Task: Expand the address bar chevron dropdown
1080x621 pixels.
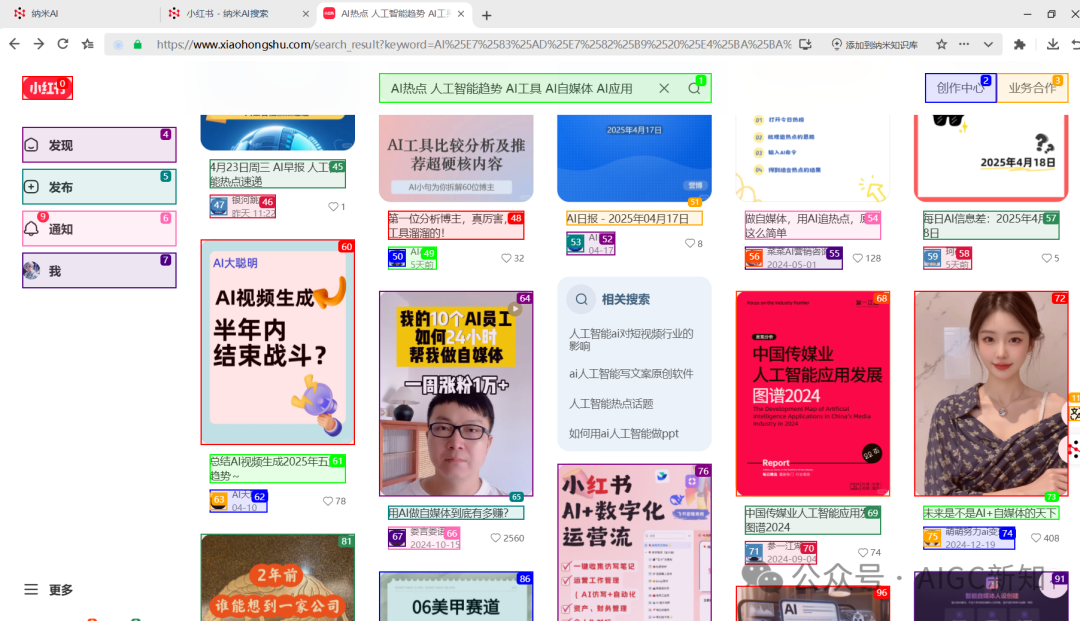Action: point(988,44)
